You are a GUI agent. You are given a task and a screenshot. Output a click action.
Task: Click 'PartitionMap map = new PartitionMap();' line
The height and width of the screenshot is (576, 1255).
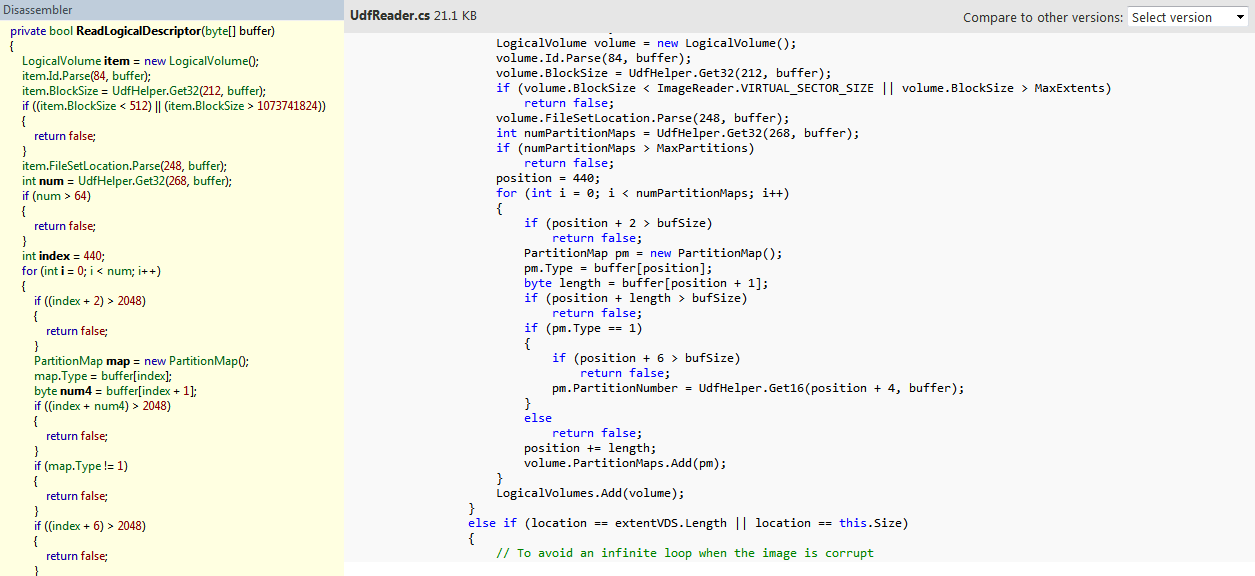pyautogui.click(x=141, y=361)
